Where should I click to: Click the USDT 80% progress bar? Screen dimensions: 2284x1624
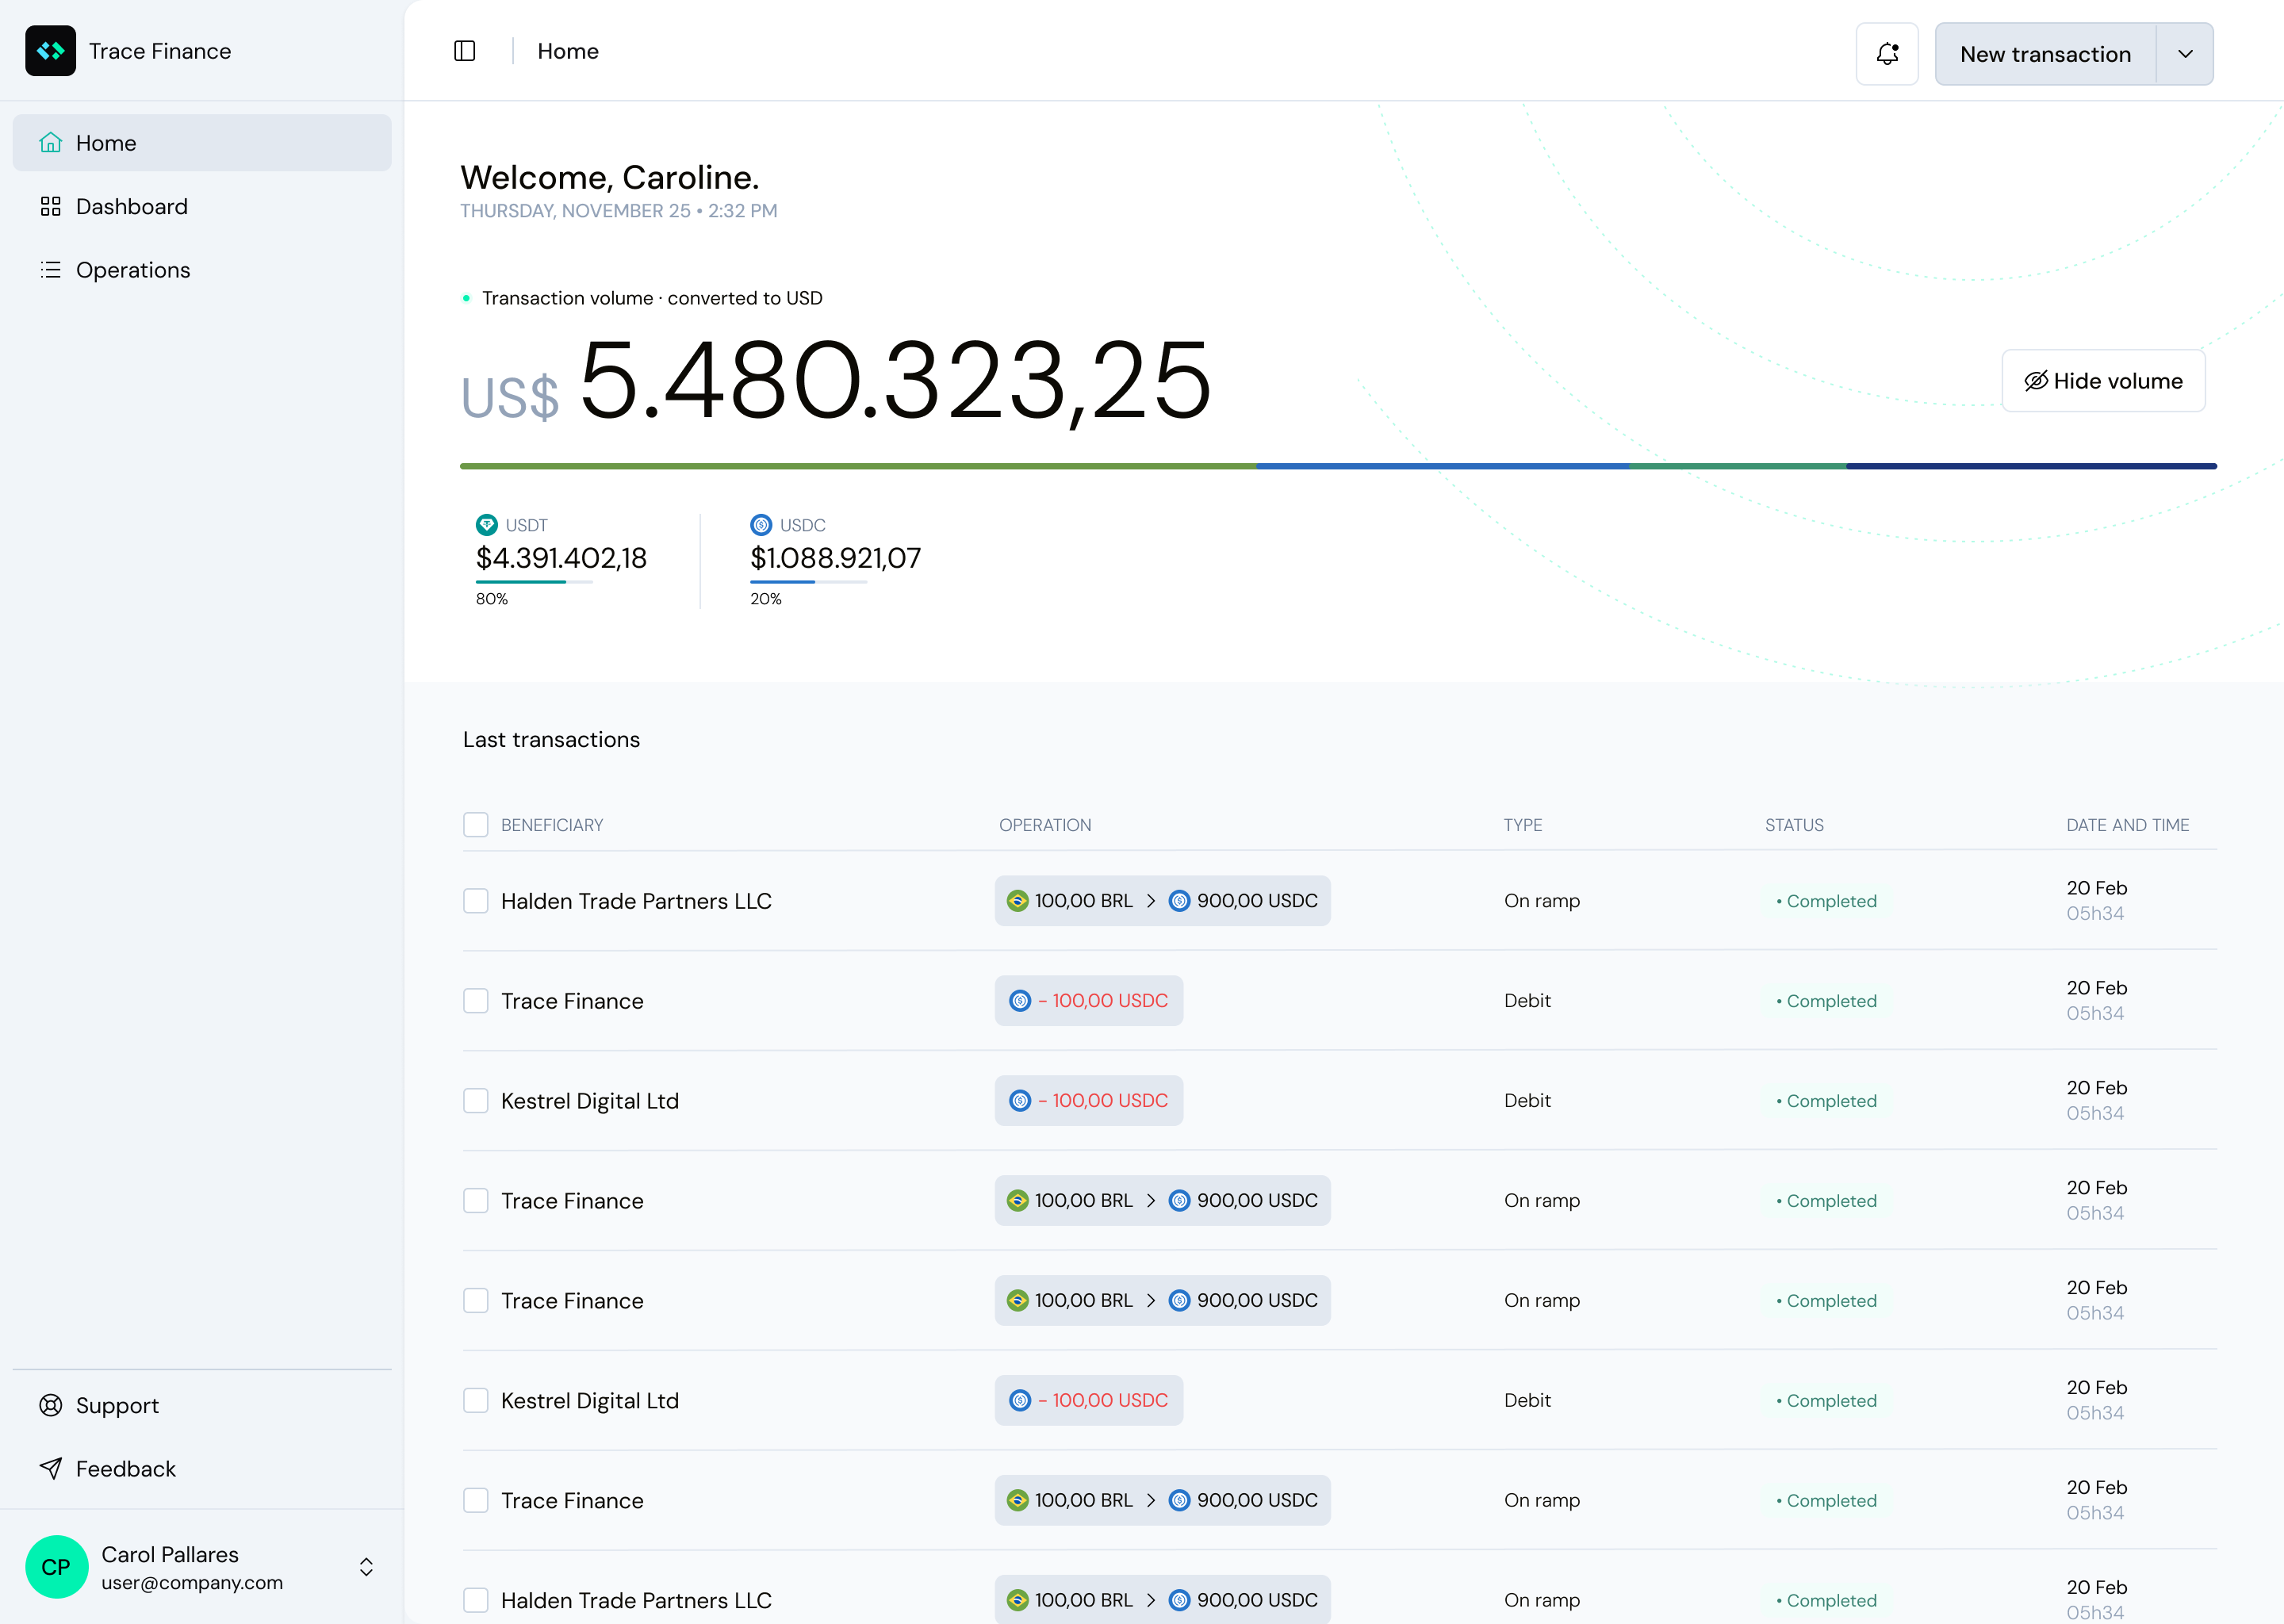coord(534,582)
